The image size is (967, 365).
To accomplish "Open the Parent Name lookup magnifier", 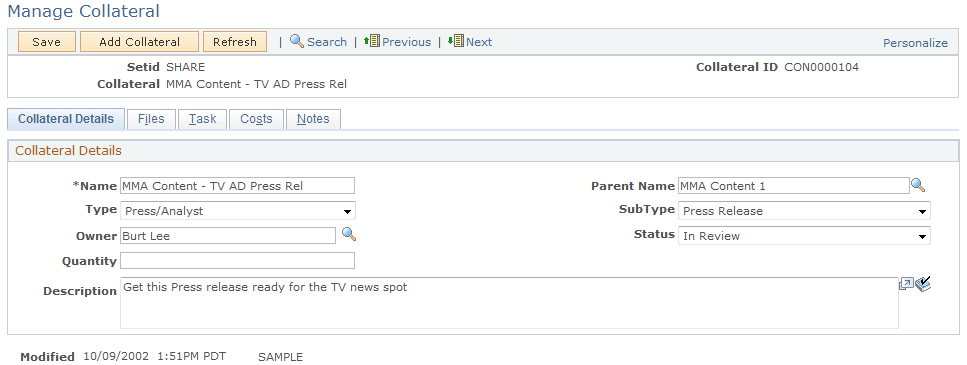I will [x=918, y=185].
